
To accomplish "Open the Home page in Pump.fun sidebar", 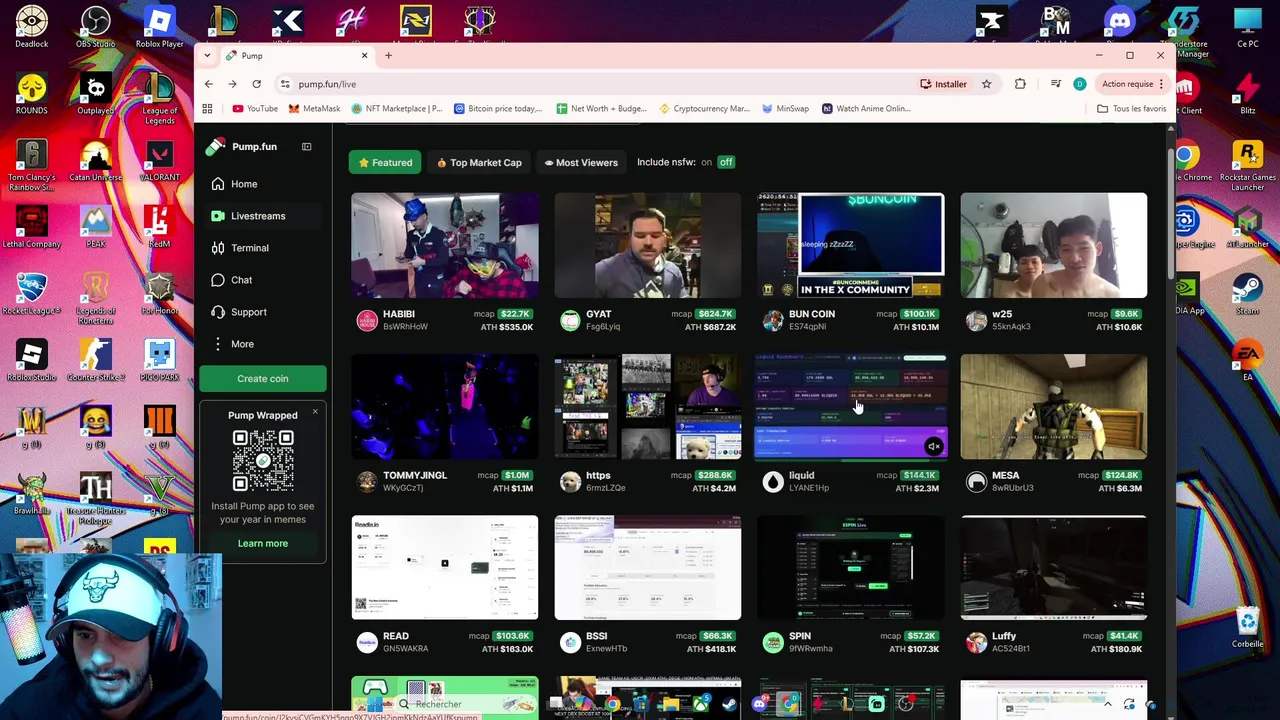I will pyautogui.click(x=243, y=184).
